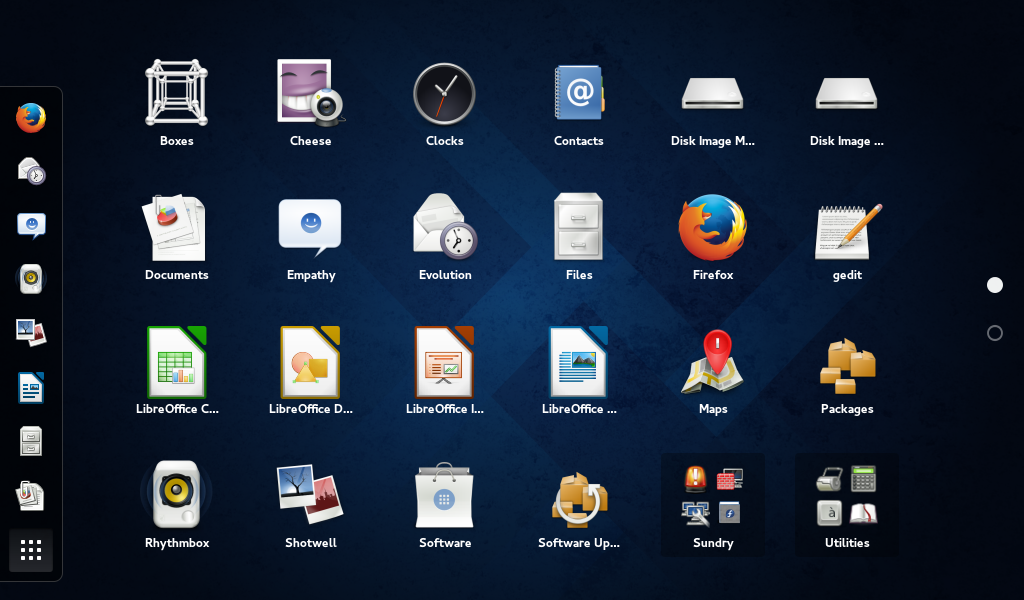Open the Maps application
This screenshot has height=600, width=1024.
click(712, 361)
